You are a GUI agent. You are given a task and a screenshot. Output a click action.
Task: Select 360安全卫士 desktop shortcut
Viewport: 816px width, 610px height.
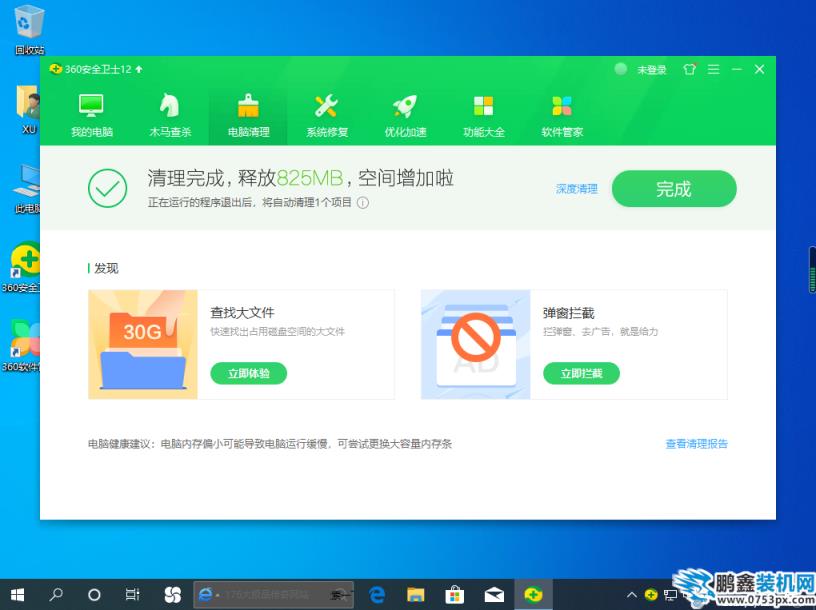coord(21,268)
